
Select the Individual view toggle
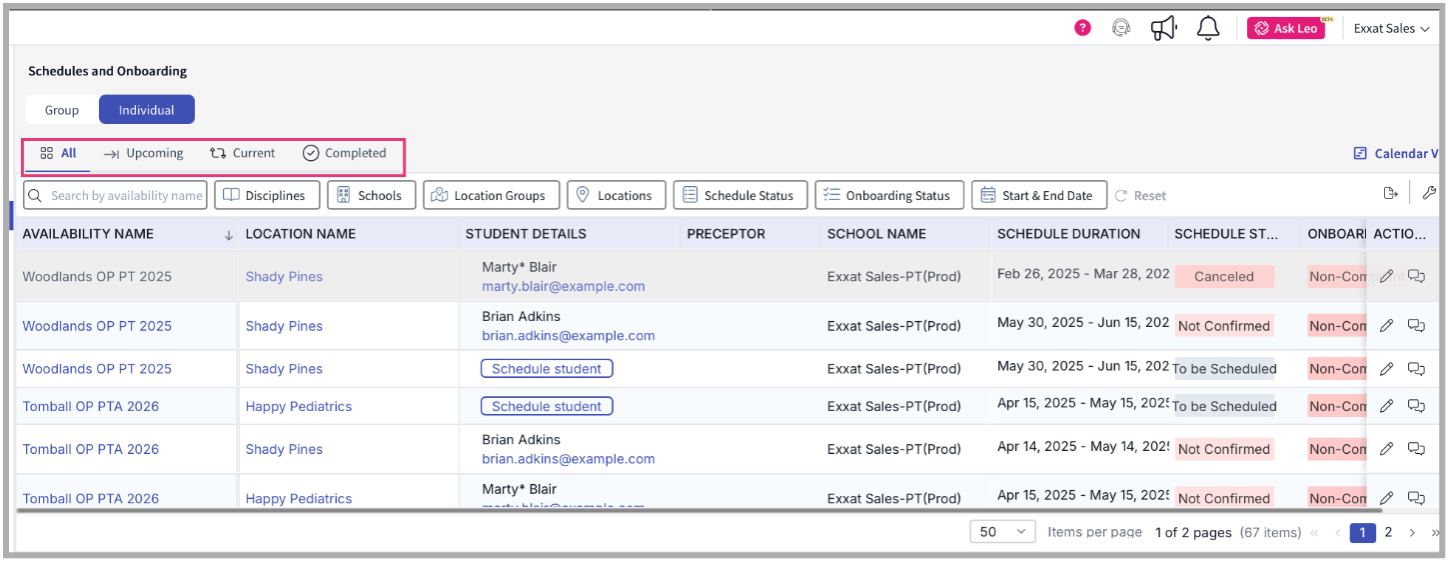coord(146,110)
